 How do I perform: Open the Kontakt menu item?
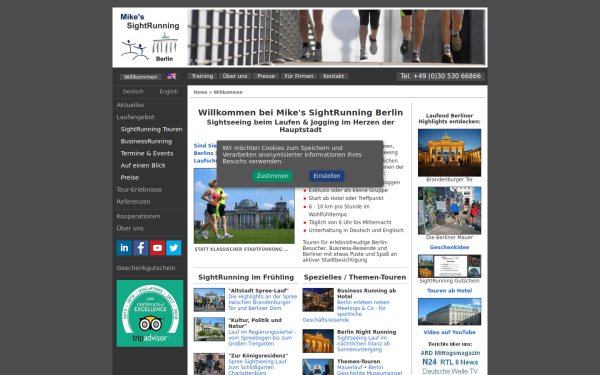333,76
